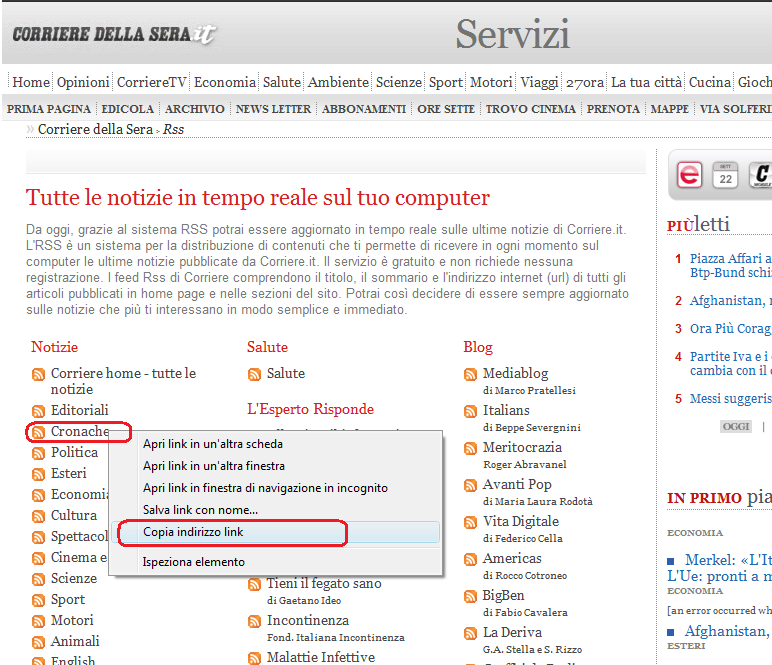The image size is (772, 665).
Task: Click the Corriere della Sera logo
Action: (x=114, y=34)
